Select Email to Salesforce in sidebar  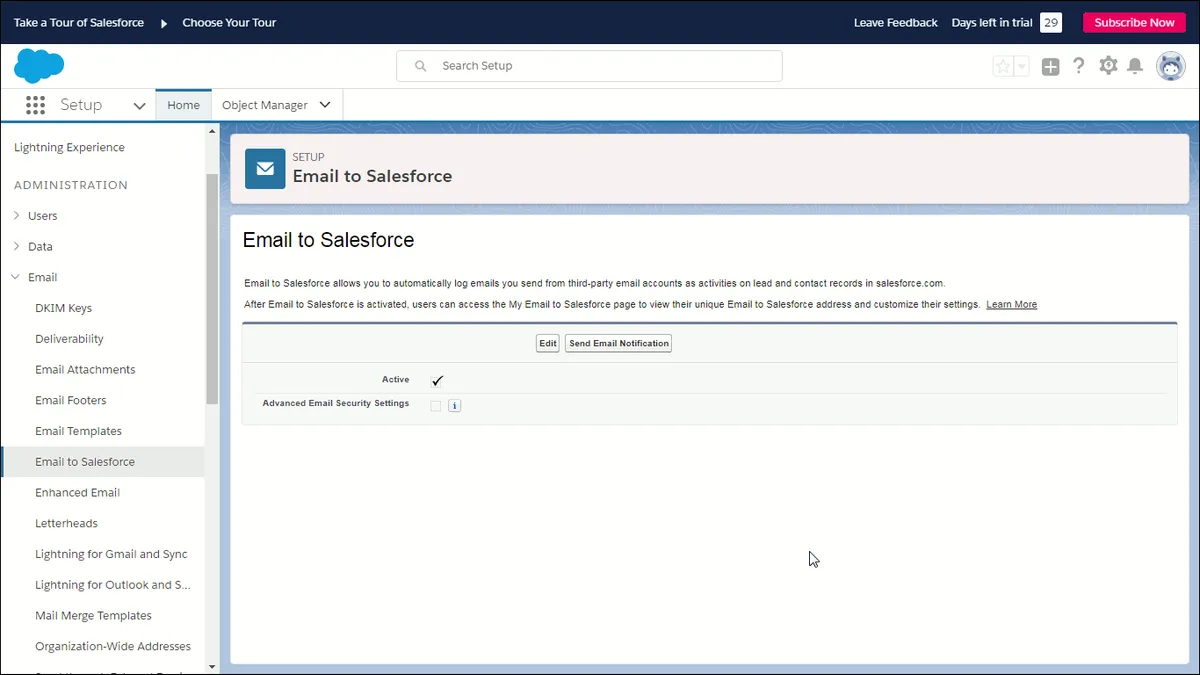pyautogui.click(x=103, y=462)
